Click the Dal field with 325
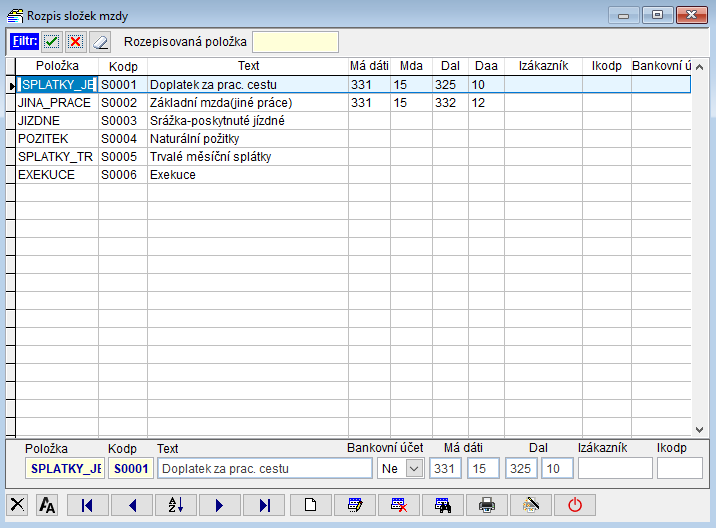This screenshot has width=716, height=528. coord(521,469)
